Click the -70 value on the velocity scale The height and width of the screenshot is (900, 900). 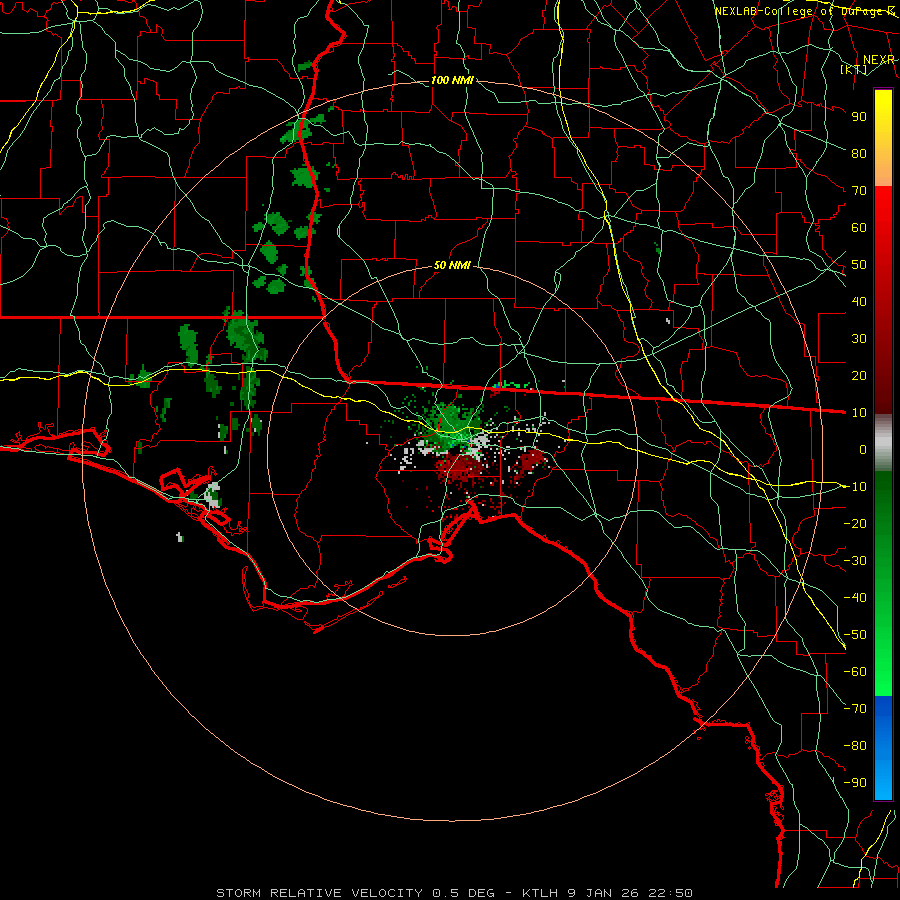855,709
